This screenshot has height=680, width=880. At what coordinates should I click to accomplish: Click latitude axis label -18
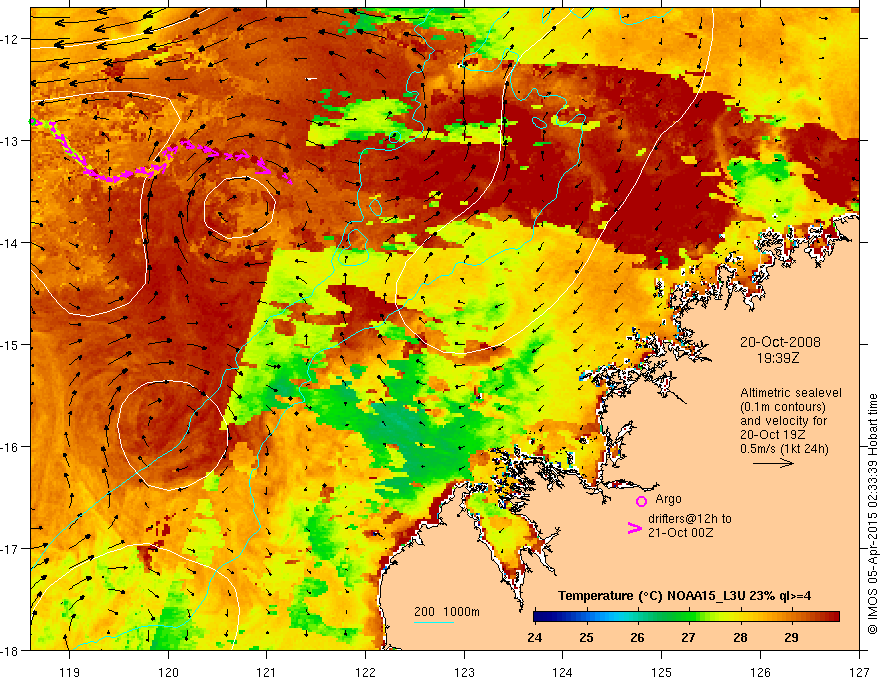[x=10, y=651]
